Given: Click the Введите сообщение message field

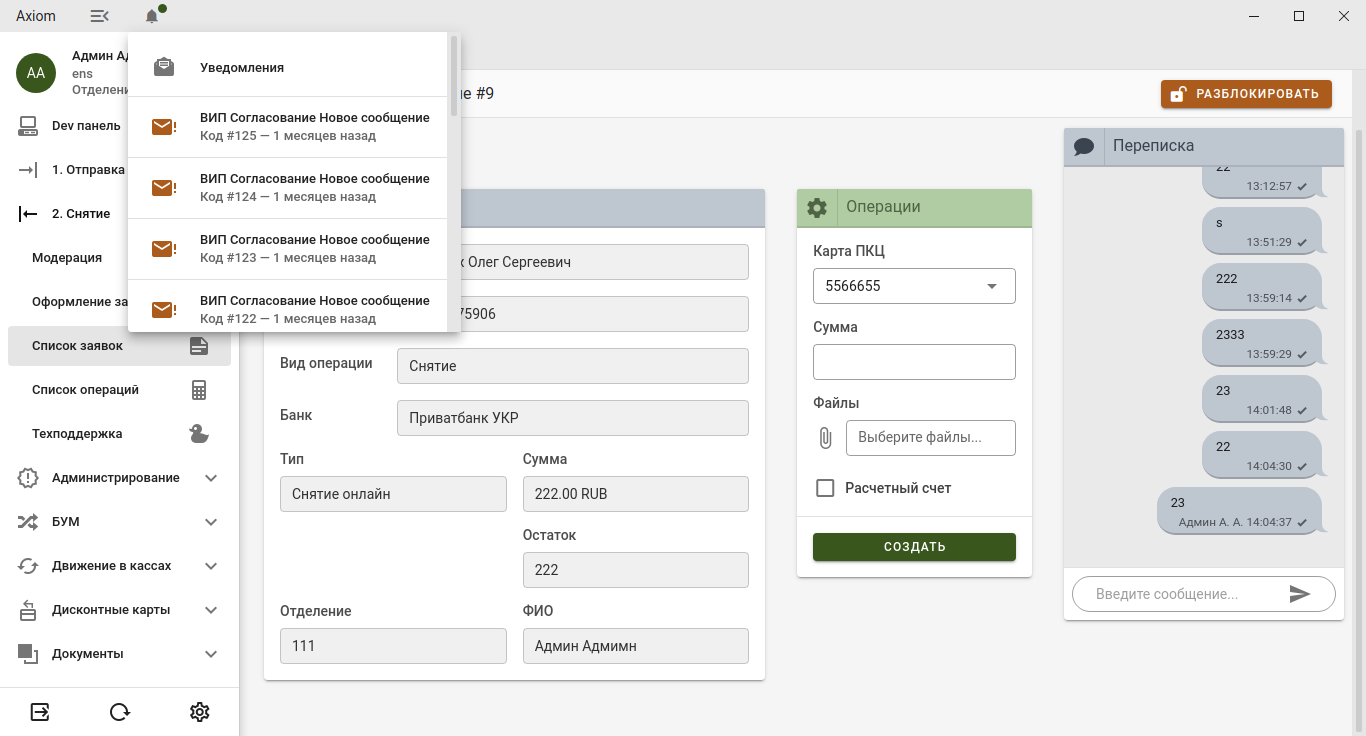Looking at the screenshot, I should pyautogui.click(x=1185, y=594).
